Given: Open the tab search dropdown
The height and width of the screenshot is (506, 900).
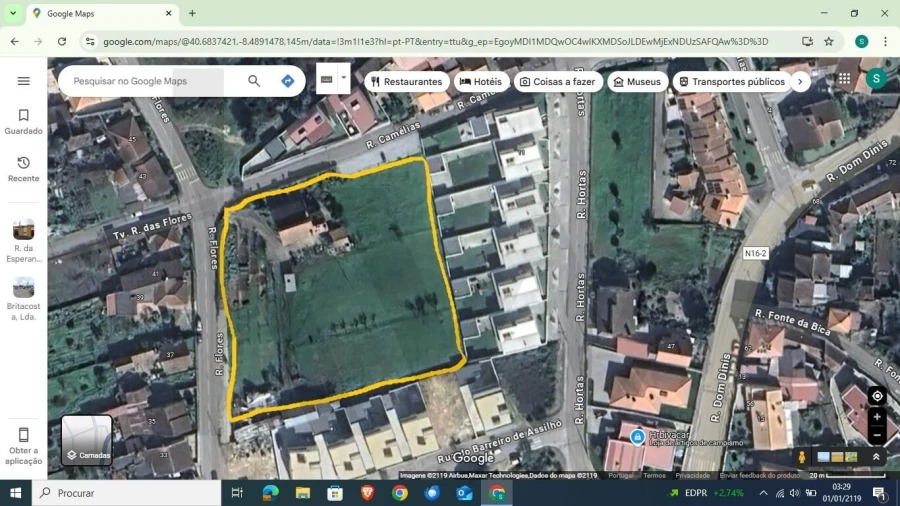Looking at the screenshot, I should [x=13, y=13].
